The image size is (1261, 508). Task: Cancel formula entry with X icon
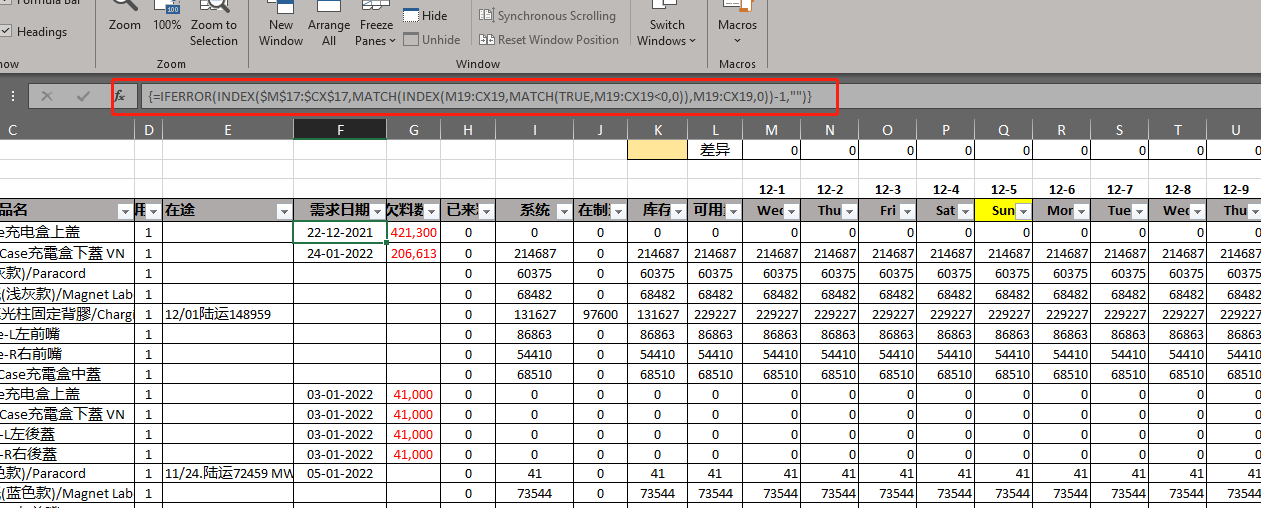tap(47, 96)
